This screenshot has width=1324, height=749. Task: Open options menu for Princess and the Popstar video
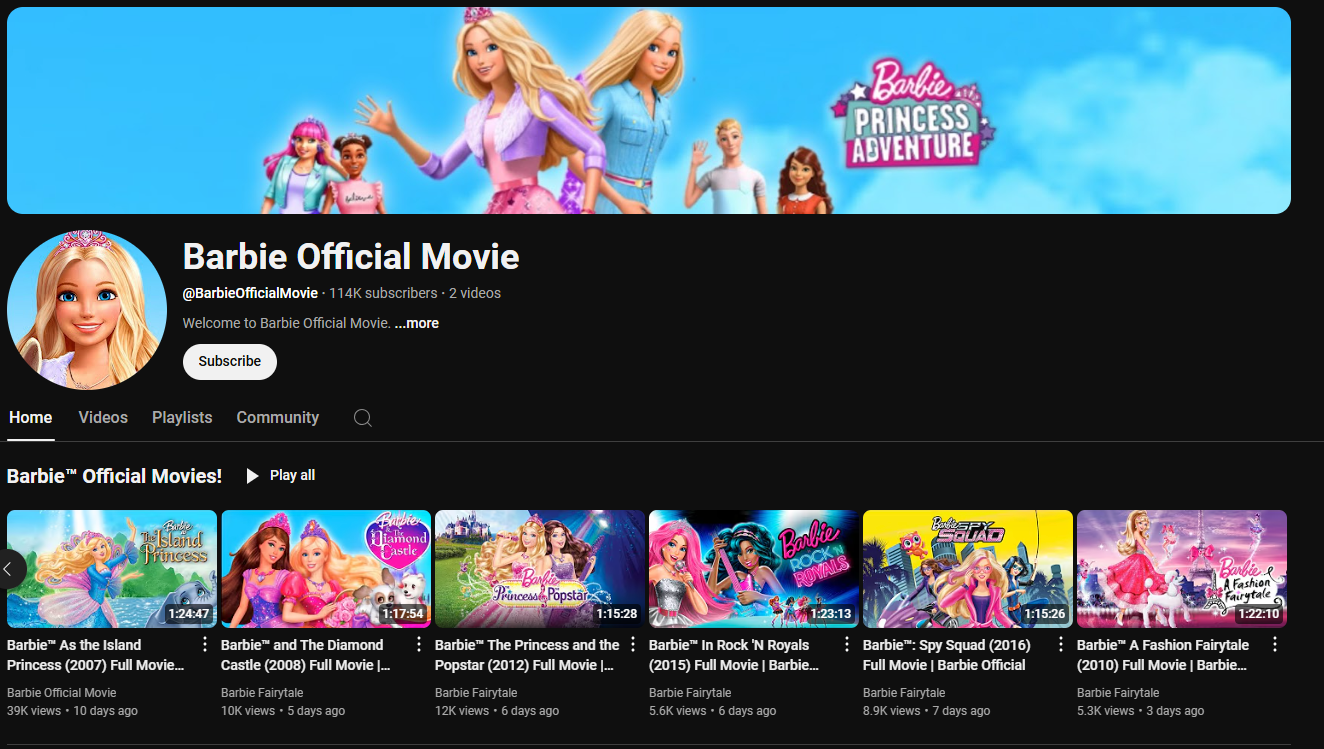(633, 645)
